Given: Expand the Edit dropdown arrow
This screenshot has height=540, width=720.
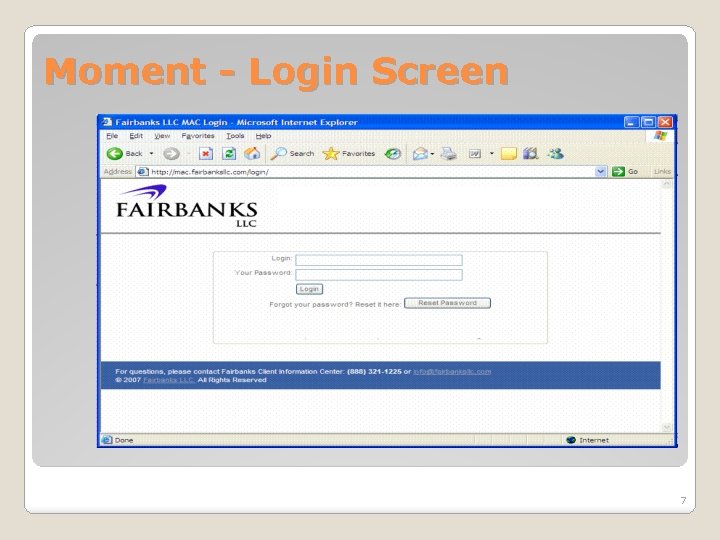Looking at the screenshot, I should point(492,153).
